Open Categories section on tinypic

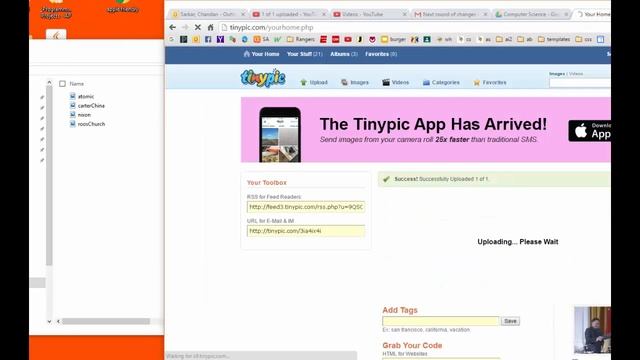[441, 82]
